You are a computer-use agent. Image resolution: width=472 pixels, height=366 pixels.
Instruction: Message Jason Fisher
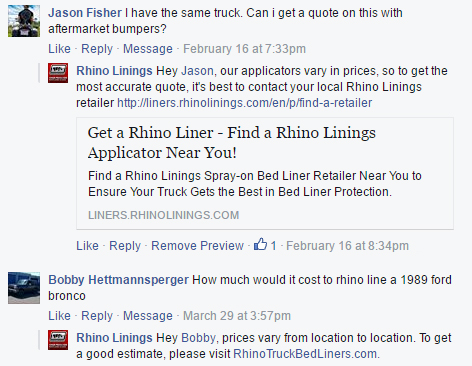tap(148, 49)
